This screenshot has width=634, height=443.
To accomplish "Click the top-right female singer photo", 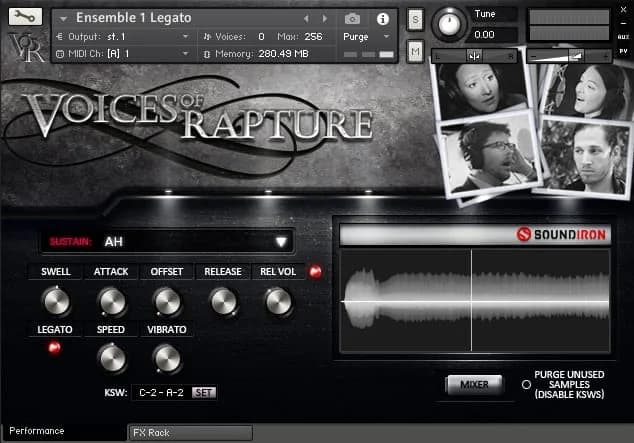I will point(588,90).
